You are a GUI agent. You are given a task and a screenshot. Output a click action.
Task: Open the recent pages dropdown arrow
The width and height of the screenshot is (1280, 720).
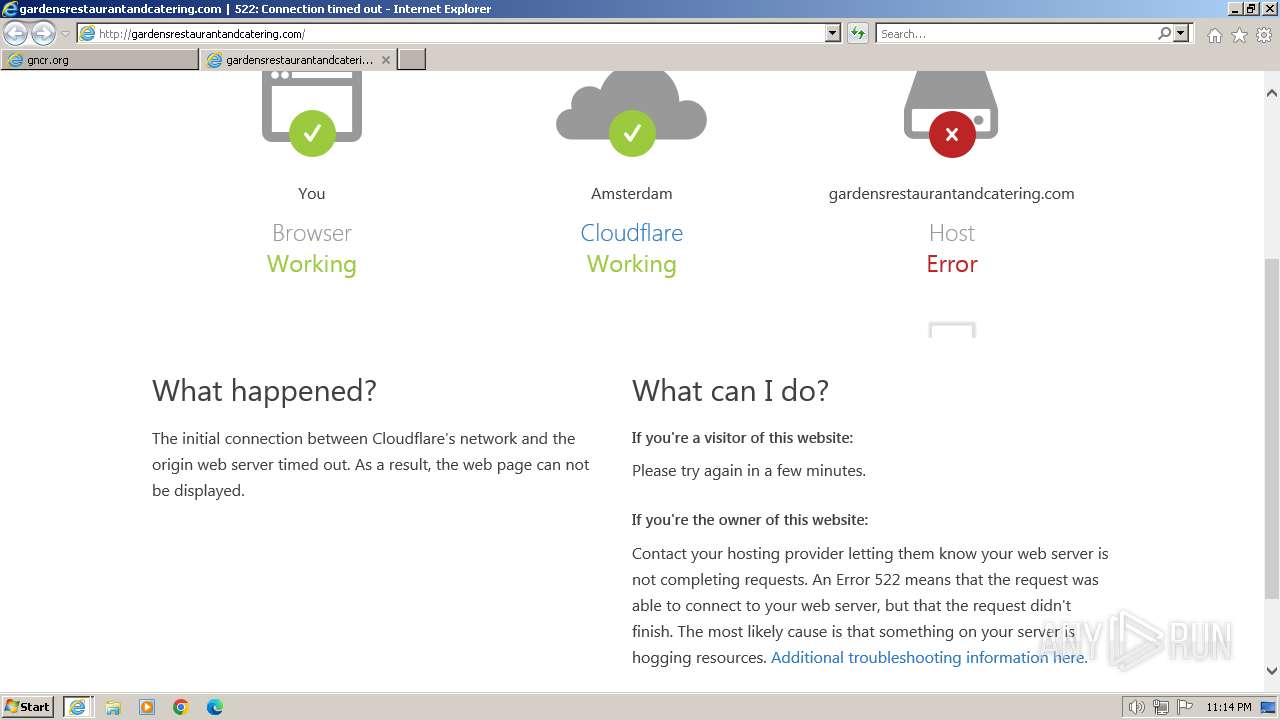coord(65,34)
